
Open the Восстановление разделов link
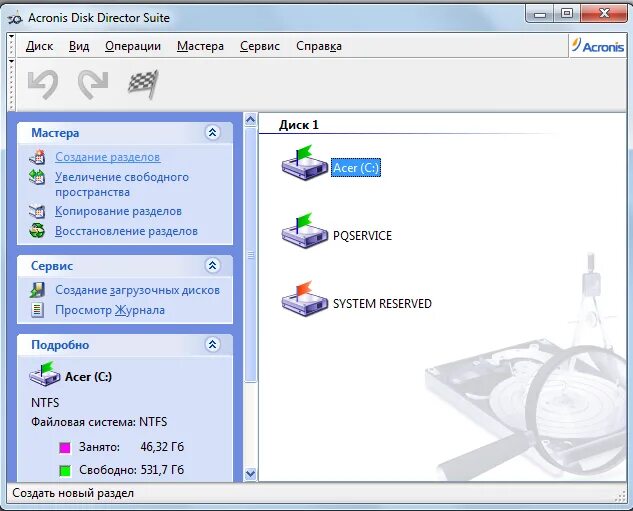coord(126,231)
